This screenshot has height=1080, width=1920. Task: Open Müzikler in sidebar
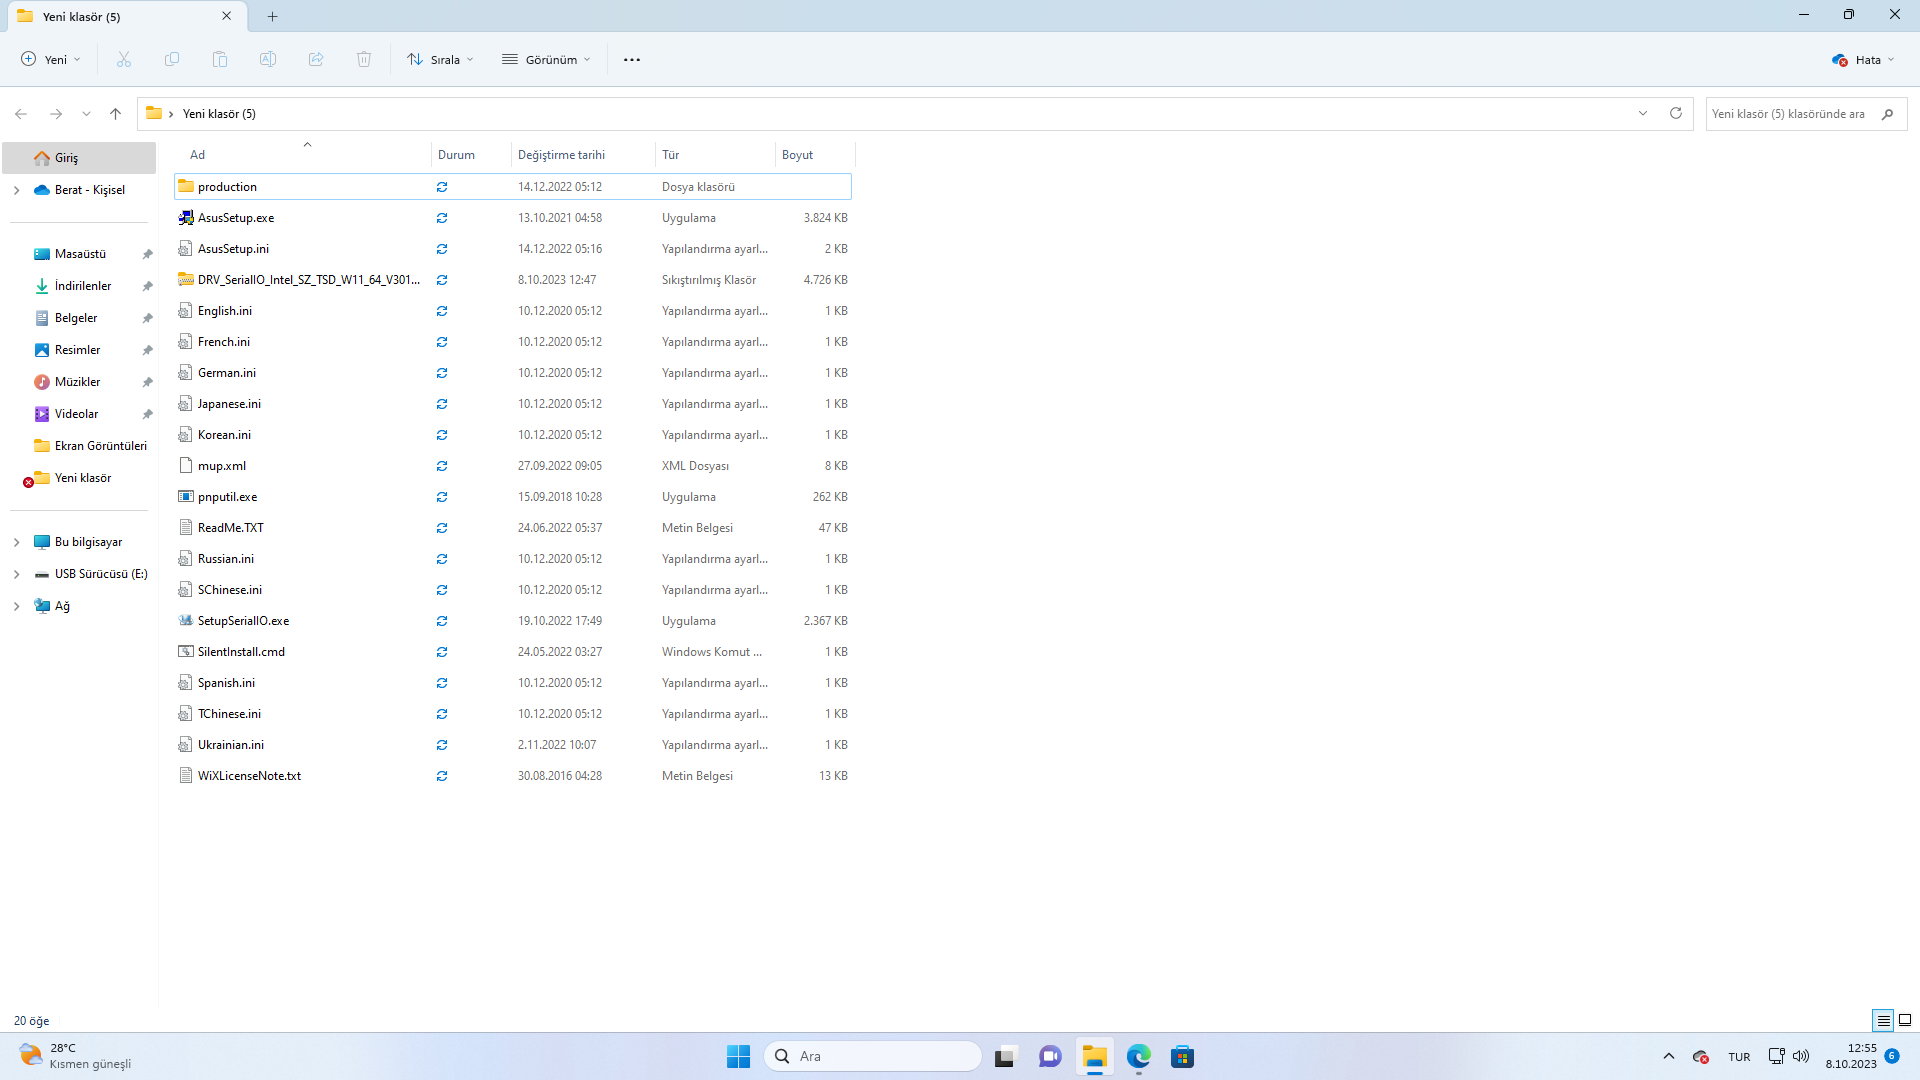79,382
